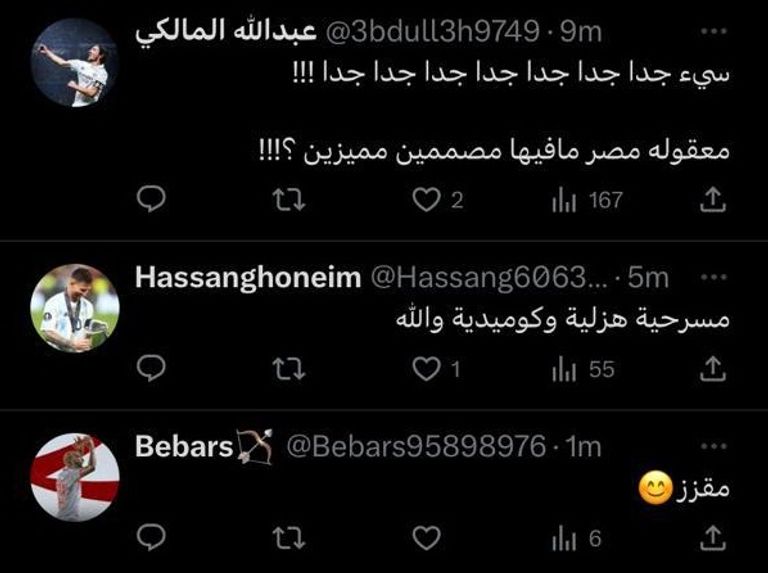This screenshot has height=573, width=768.
Task: Retweet the @3bdull3h9749 tweet
Action: [289, 200]
